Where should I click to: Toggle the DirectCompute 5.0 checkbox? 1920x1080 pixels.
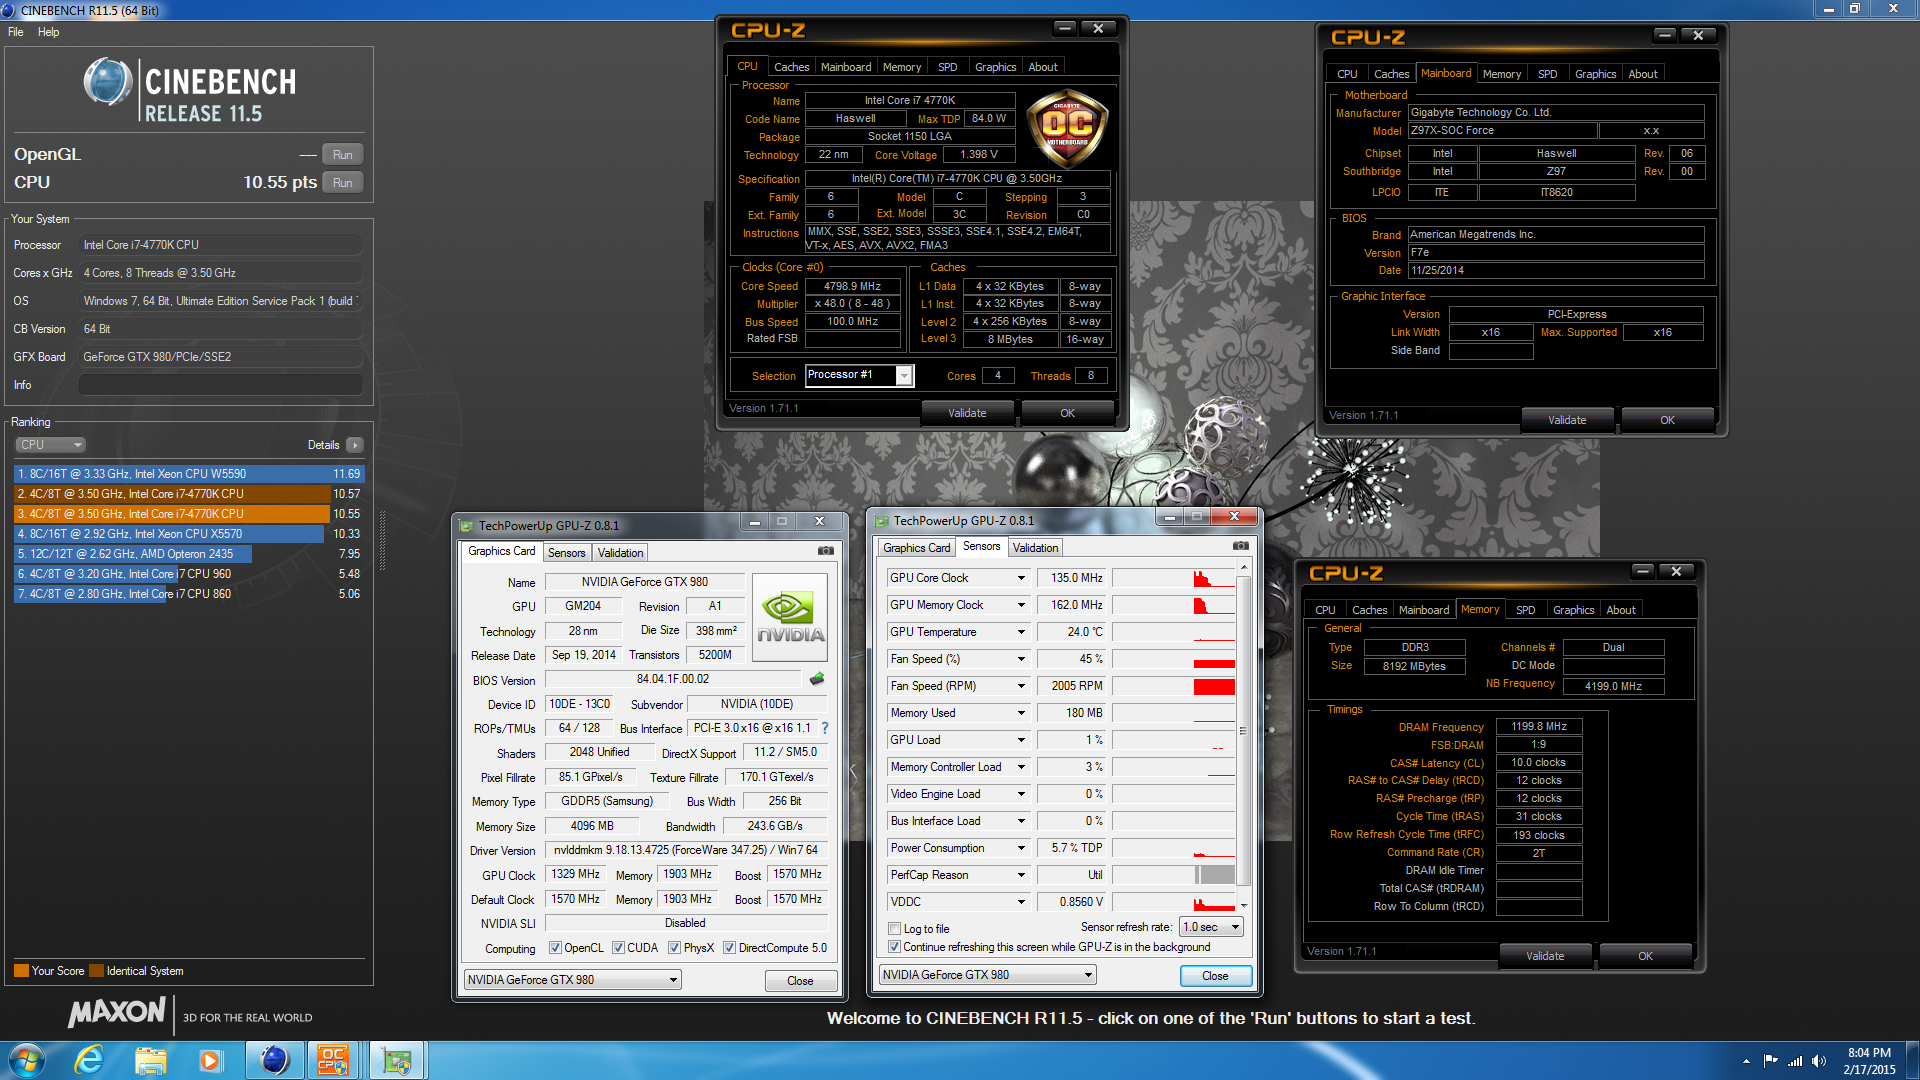tap(730, 948)
